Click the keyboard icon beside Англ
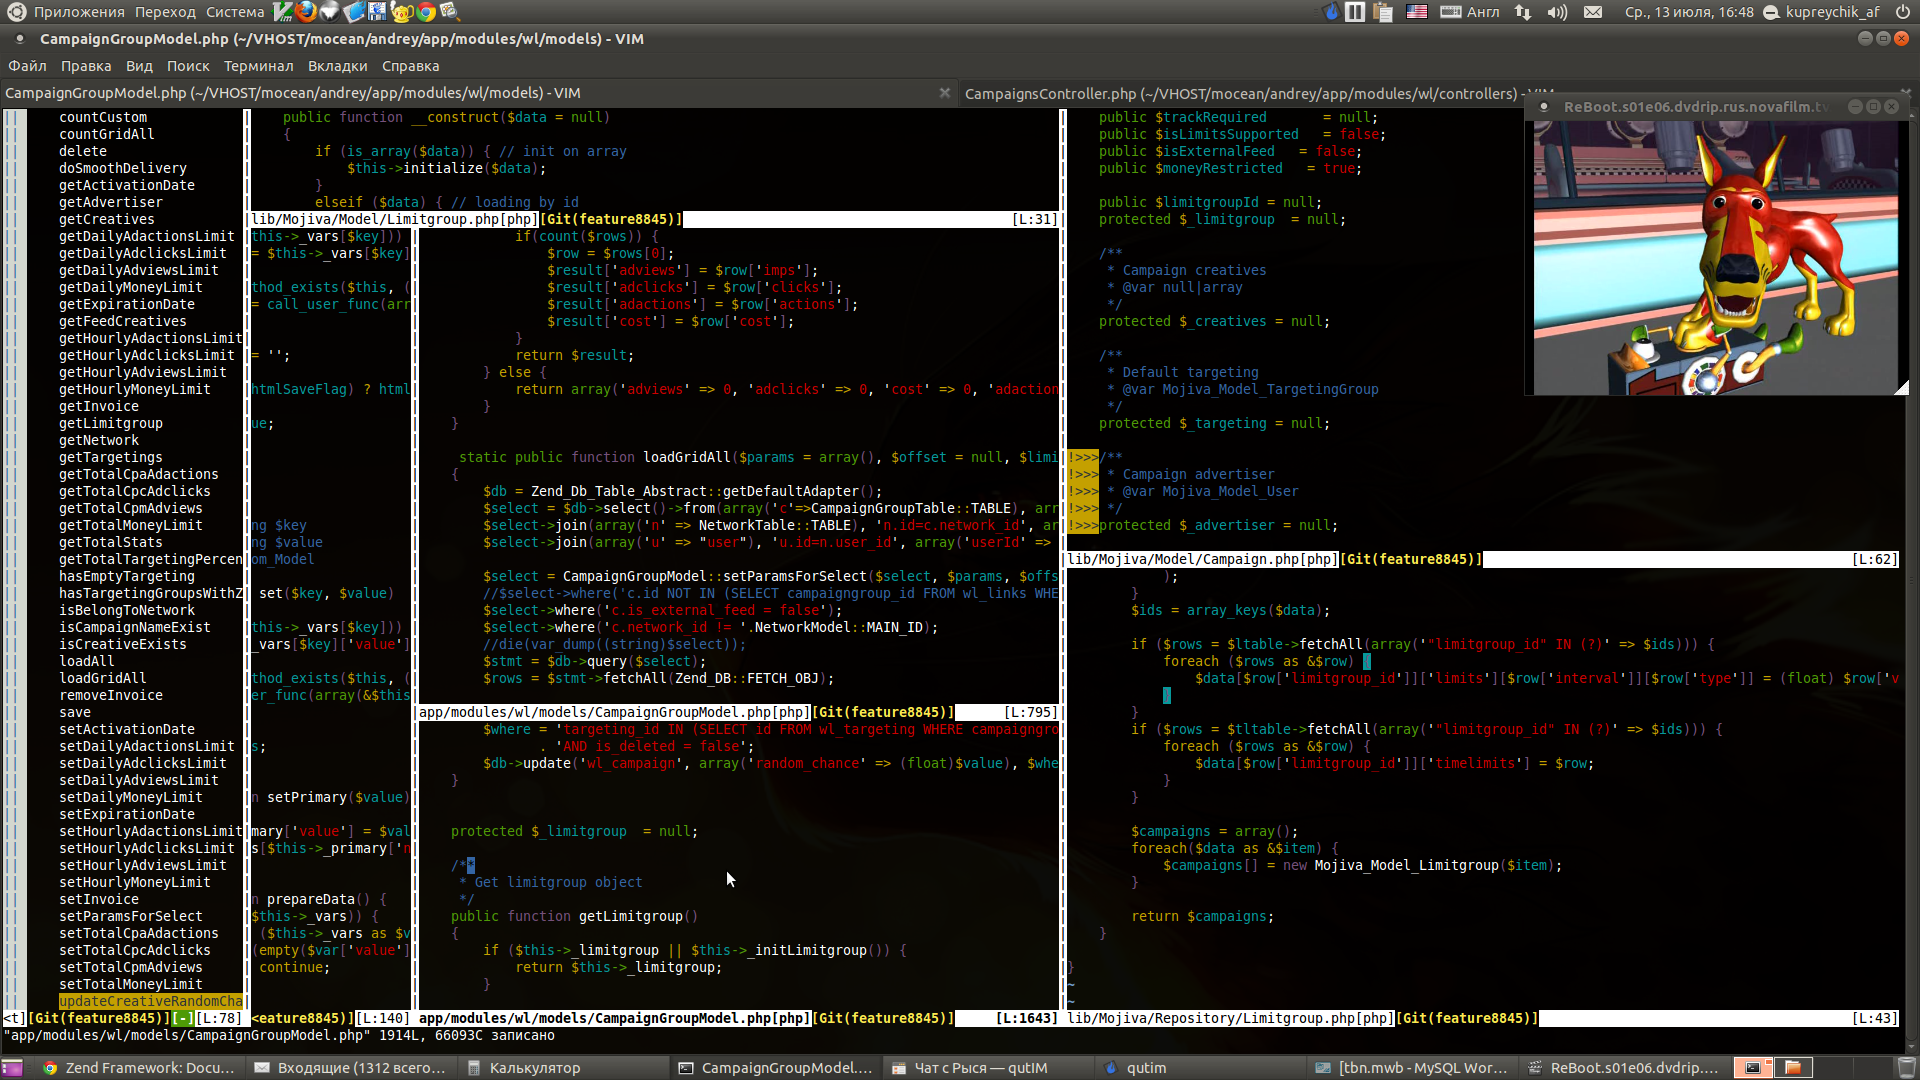This screenshot has width=1920, height=1080. (1451, 12)
